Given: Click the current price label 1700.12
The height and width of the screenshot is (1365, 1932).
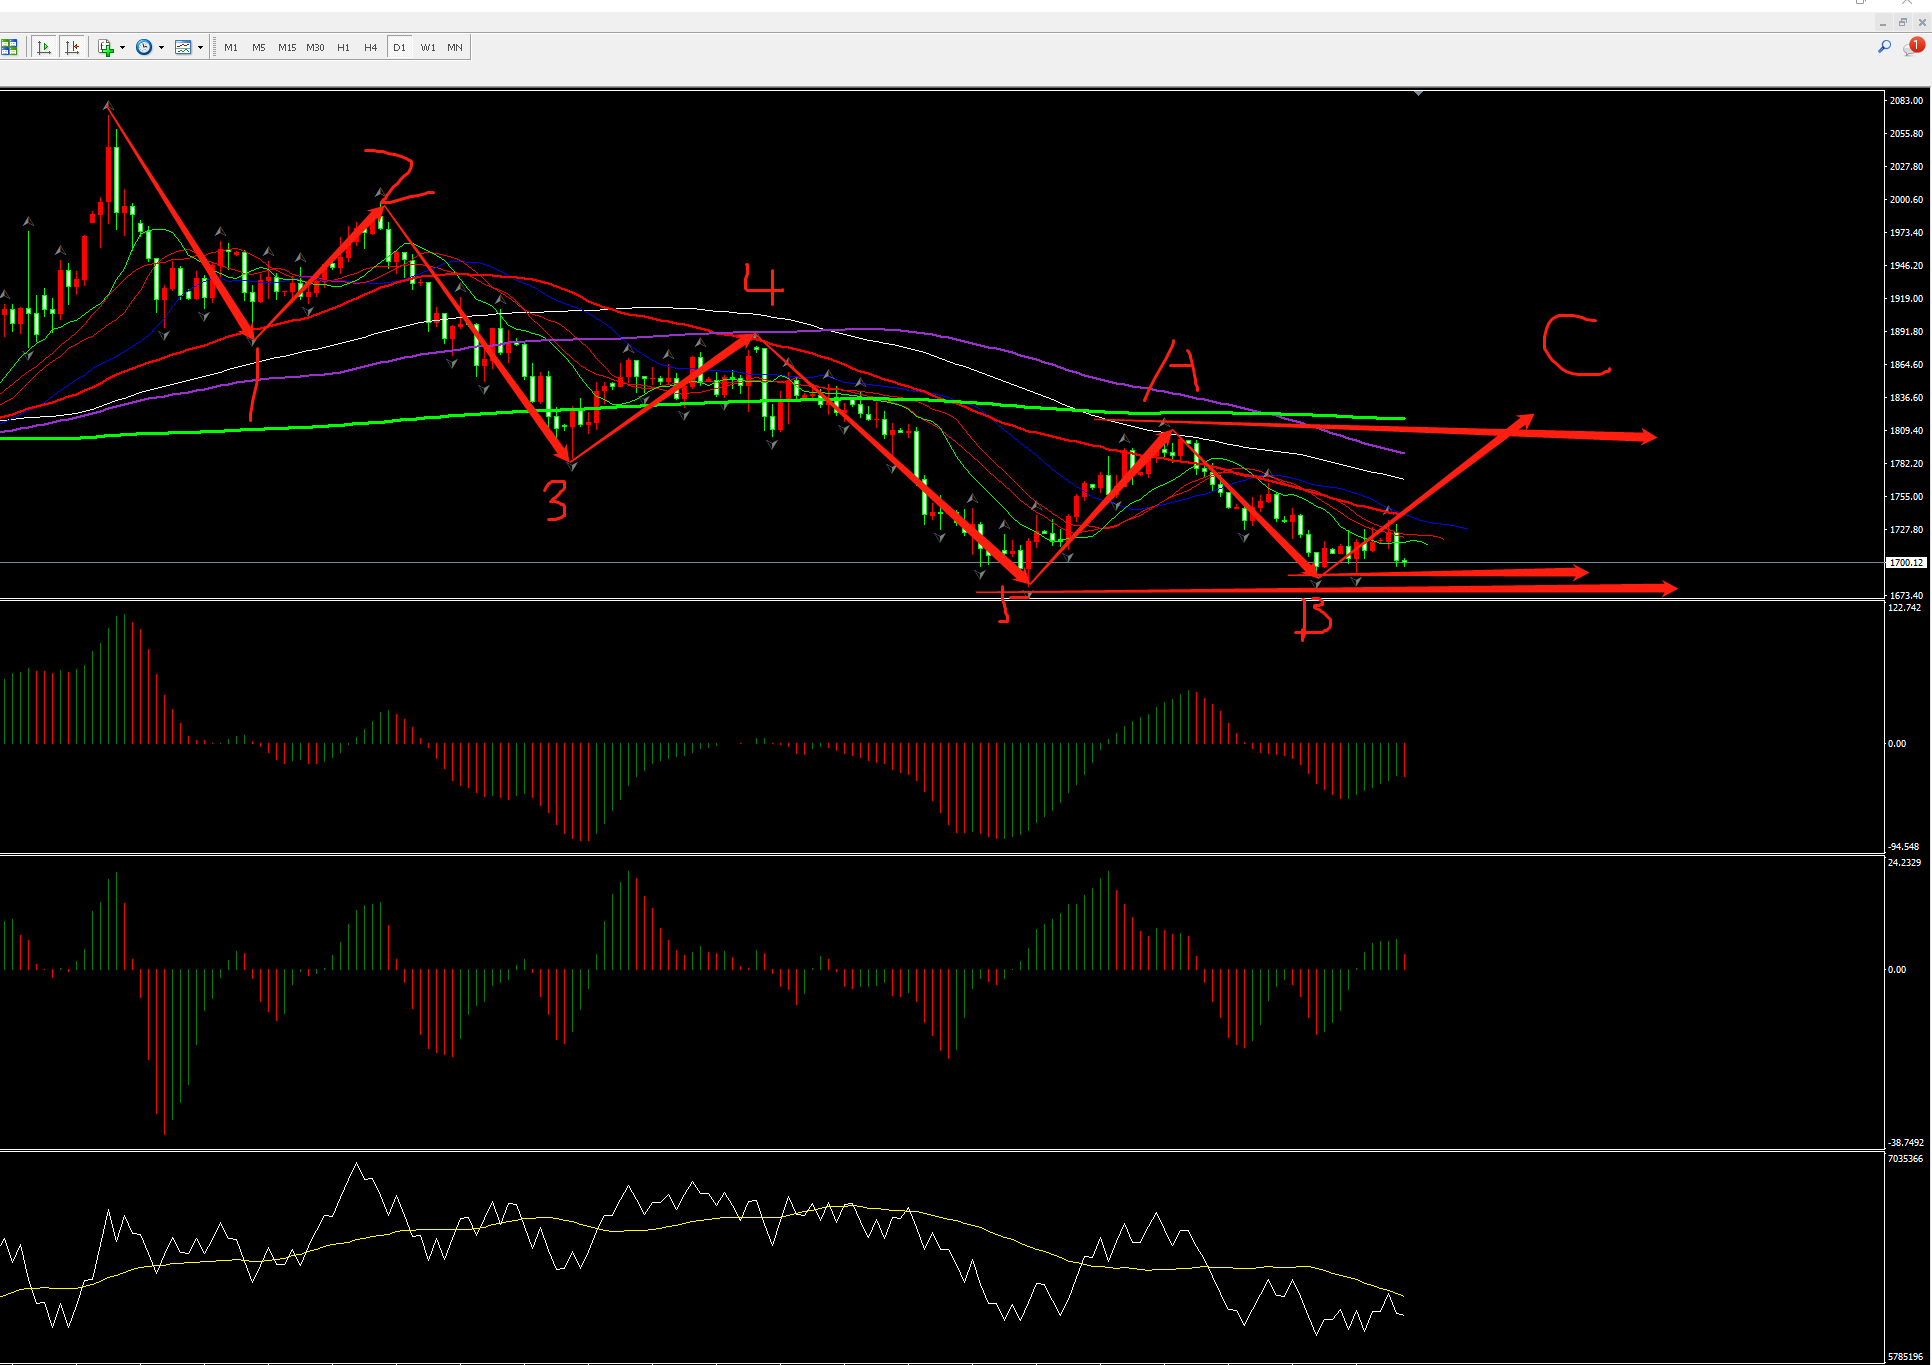Looking at the screenshot, I should click(1905, 563).
